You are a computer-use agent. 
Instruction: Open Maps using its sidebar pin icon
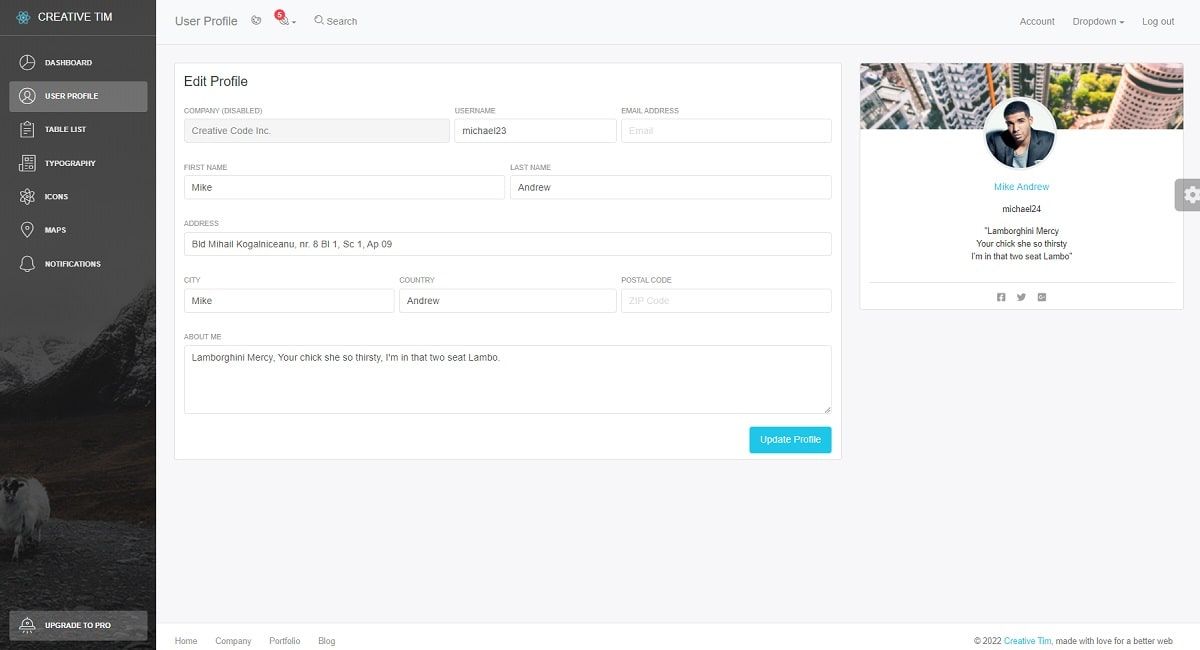(26, 230)
